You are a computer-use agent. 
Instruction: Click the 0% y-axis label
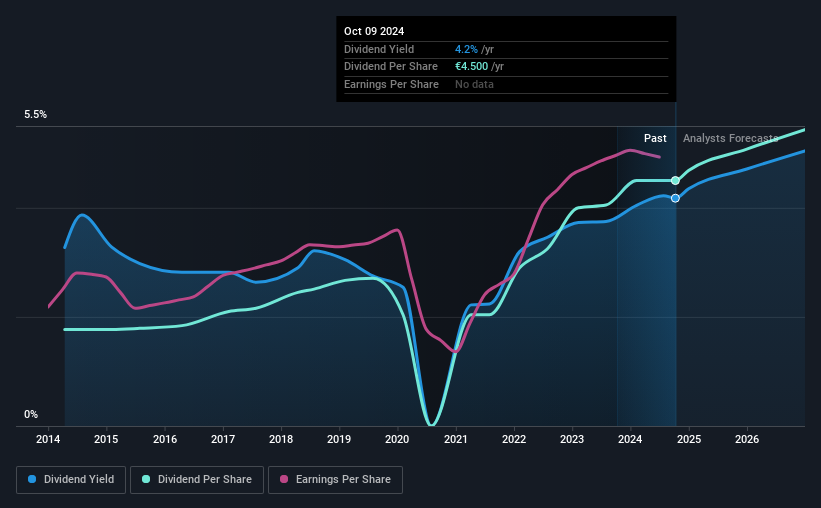point(31,414)
